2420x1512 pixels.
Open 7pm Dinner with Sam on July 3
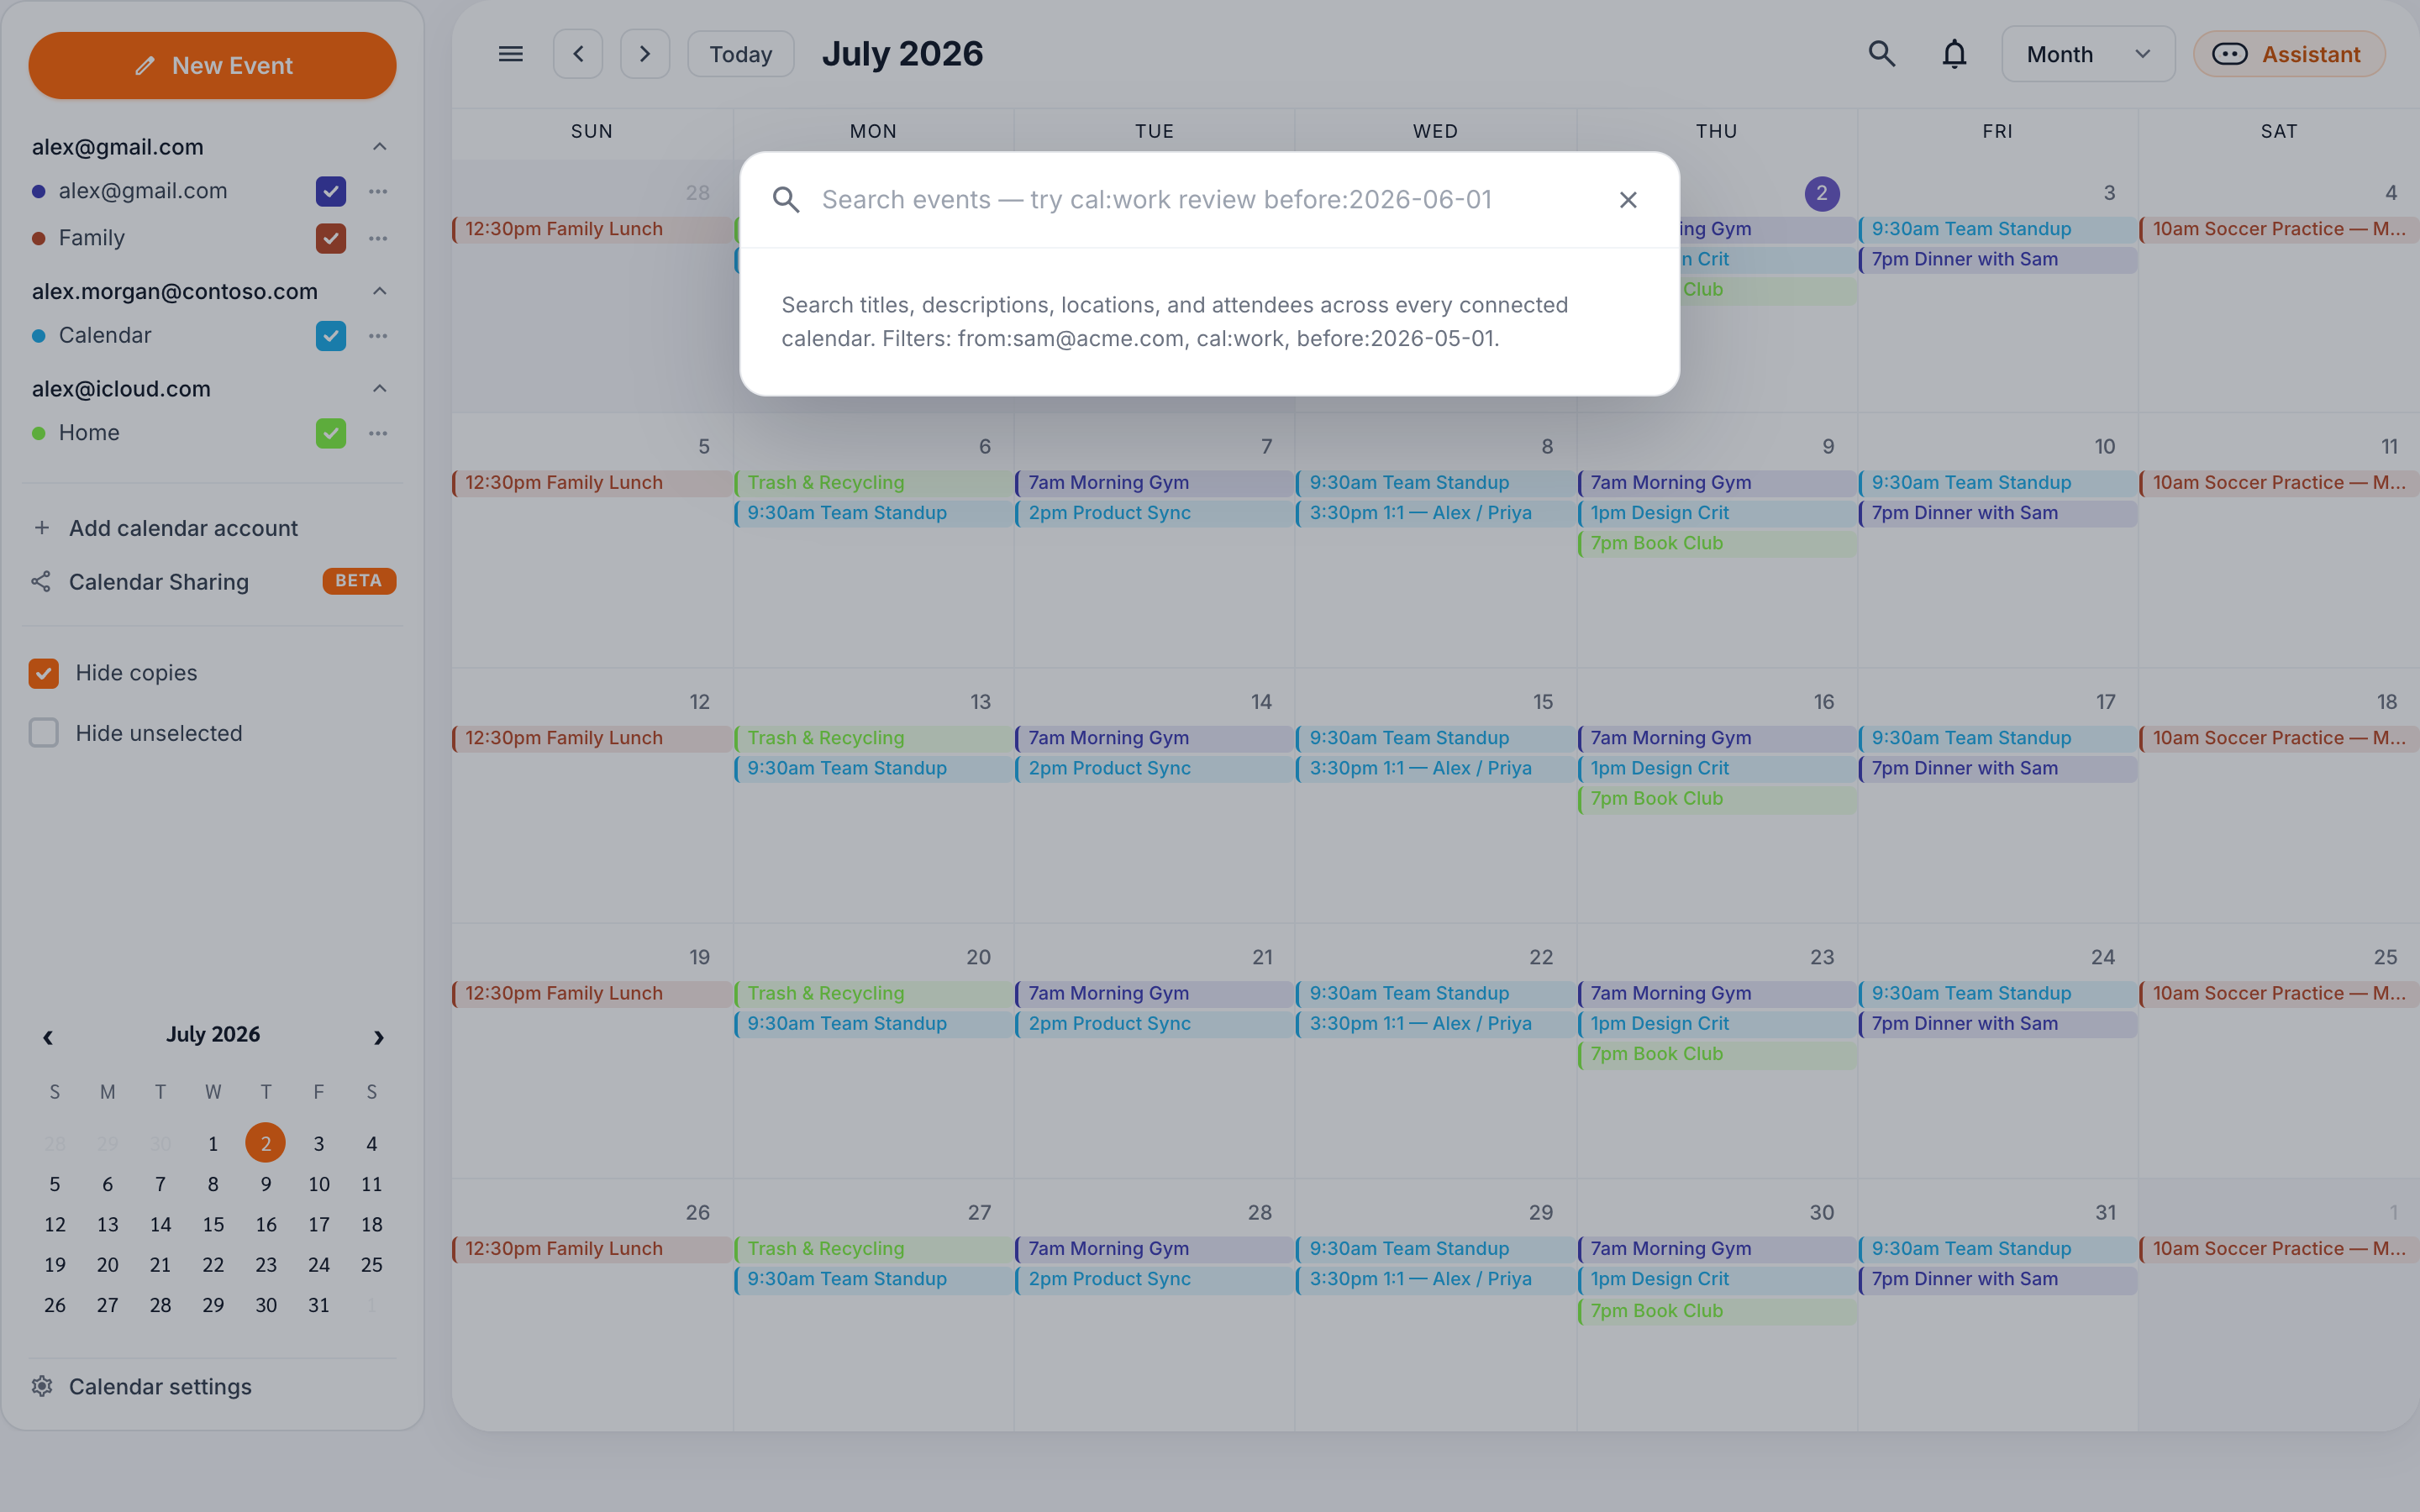[1998, 259]
